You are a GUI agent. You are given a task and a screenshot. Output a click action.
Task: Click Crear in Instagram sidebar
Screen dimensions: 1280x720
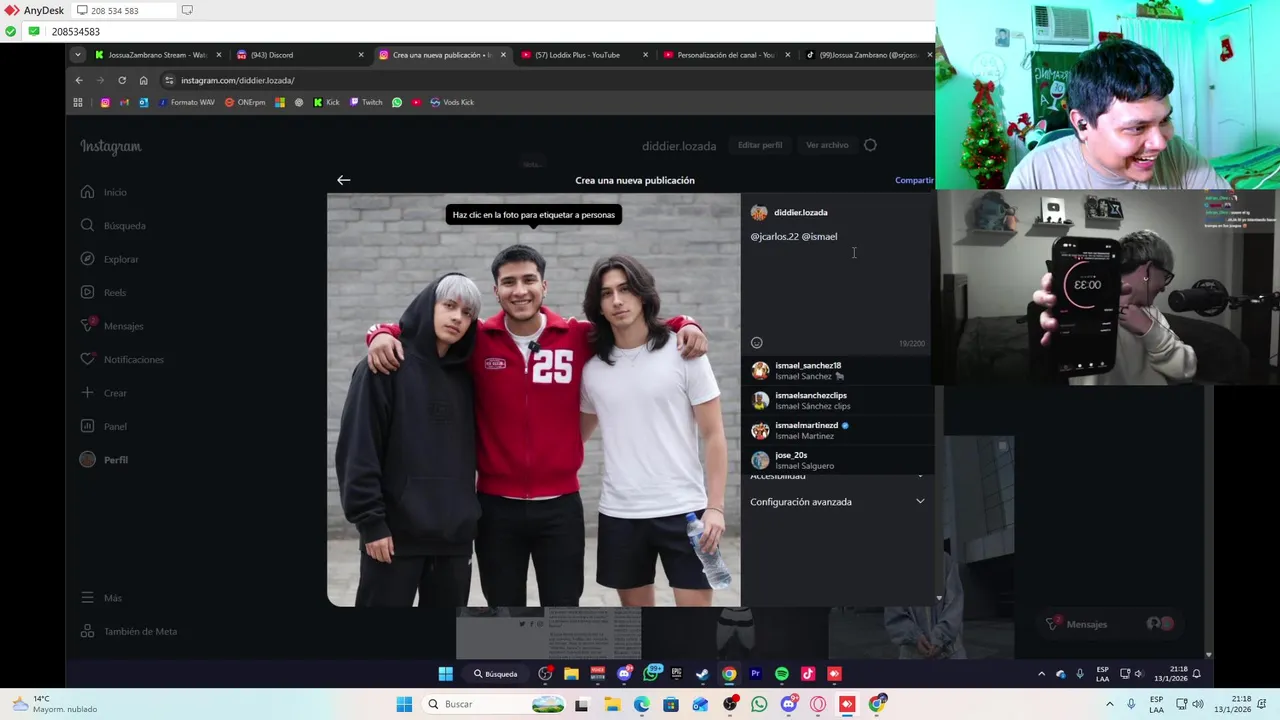(x=104, y=393)
